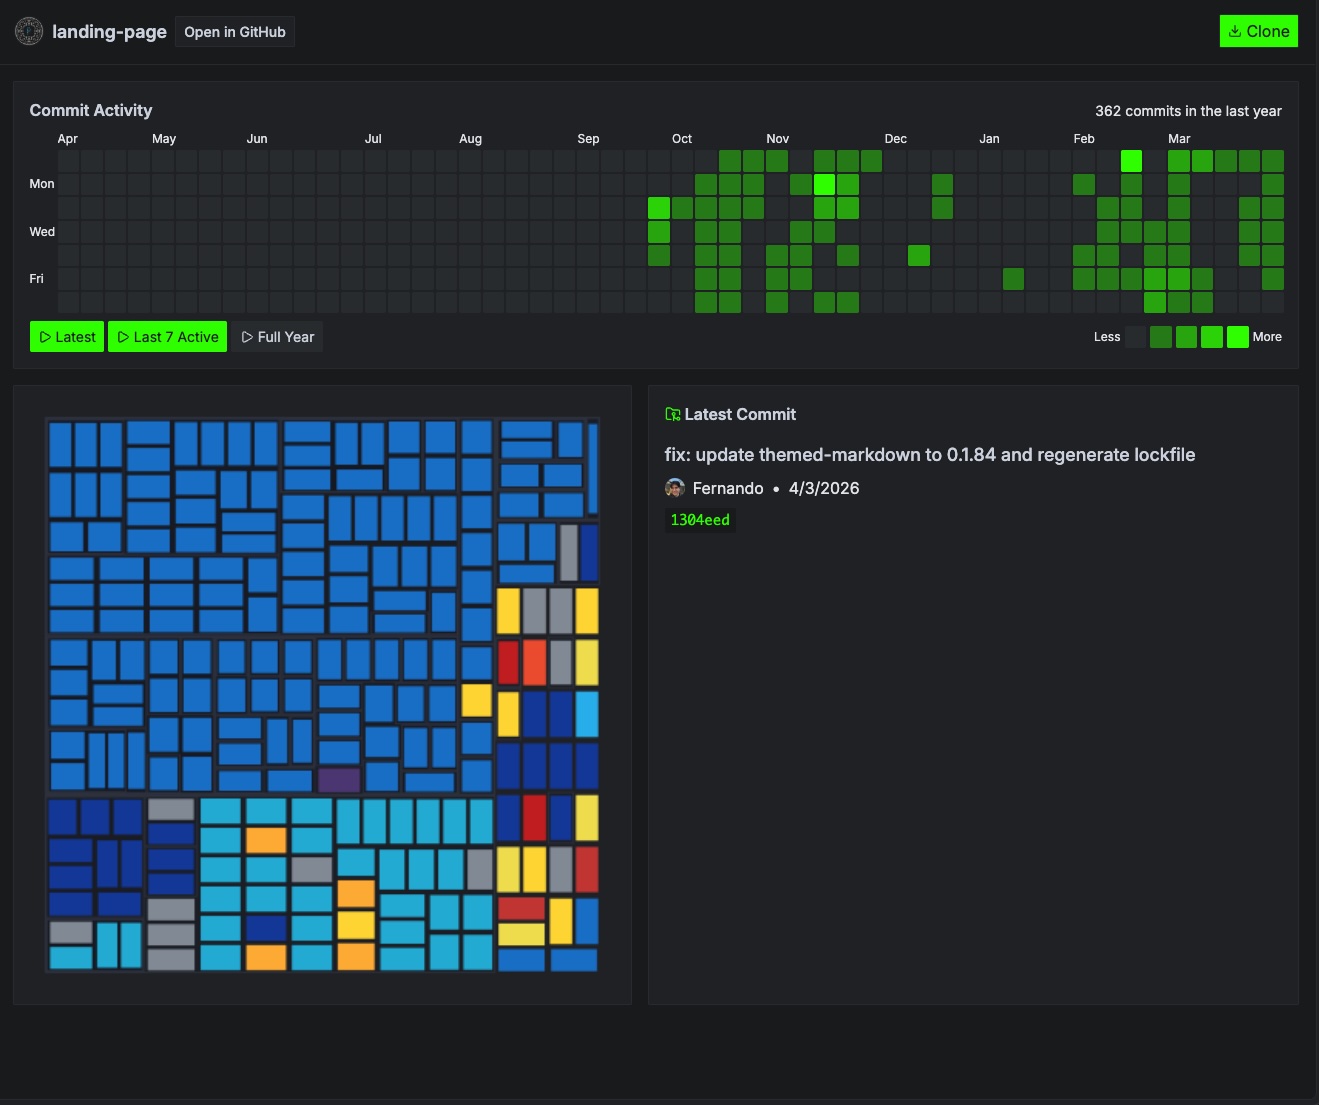Open commit 1304eed
This screenshot has width=1319, height=1105.
click(700, 520)
